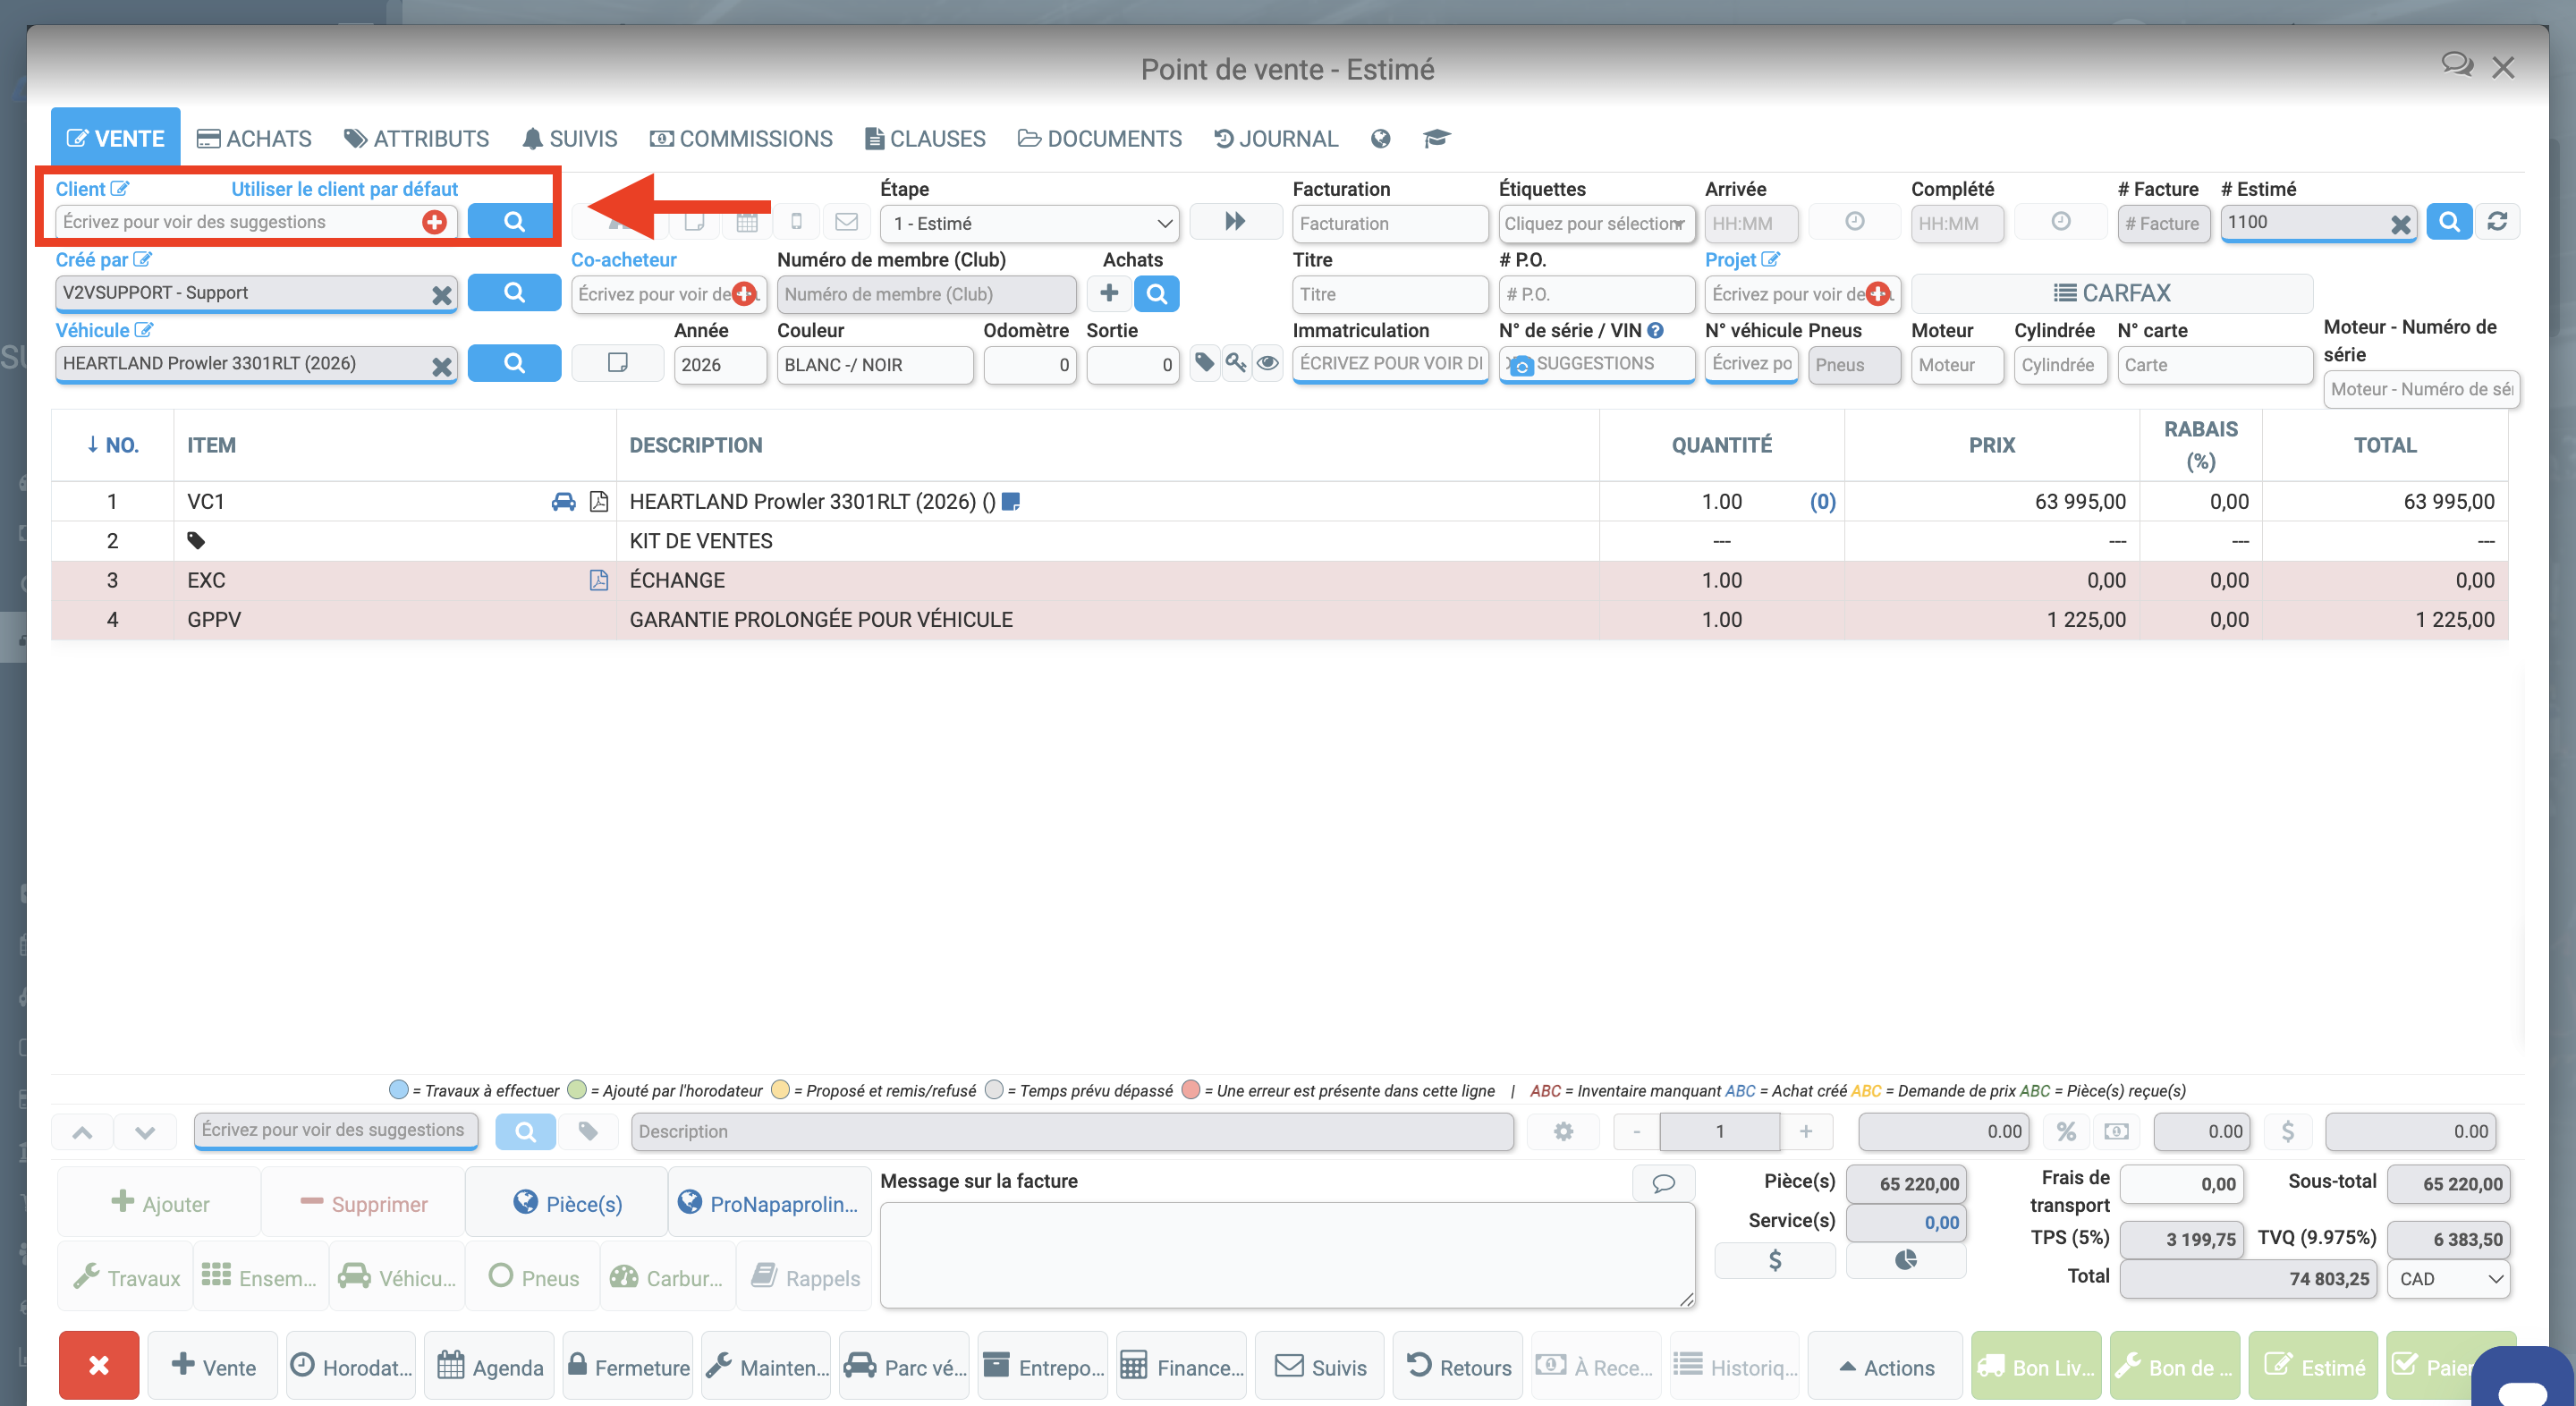The image size is (2576, 1406).
Task: Click the Retours button
Action: point(1458,1367)
